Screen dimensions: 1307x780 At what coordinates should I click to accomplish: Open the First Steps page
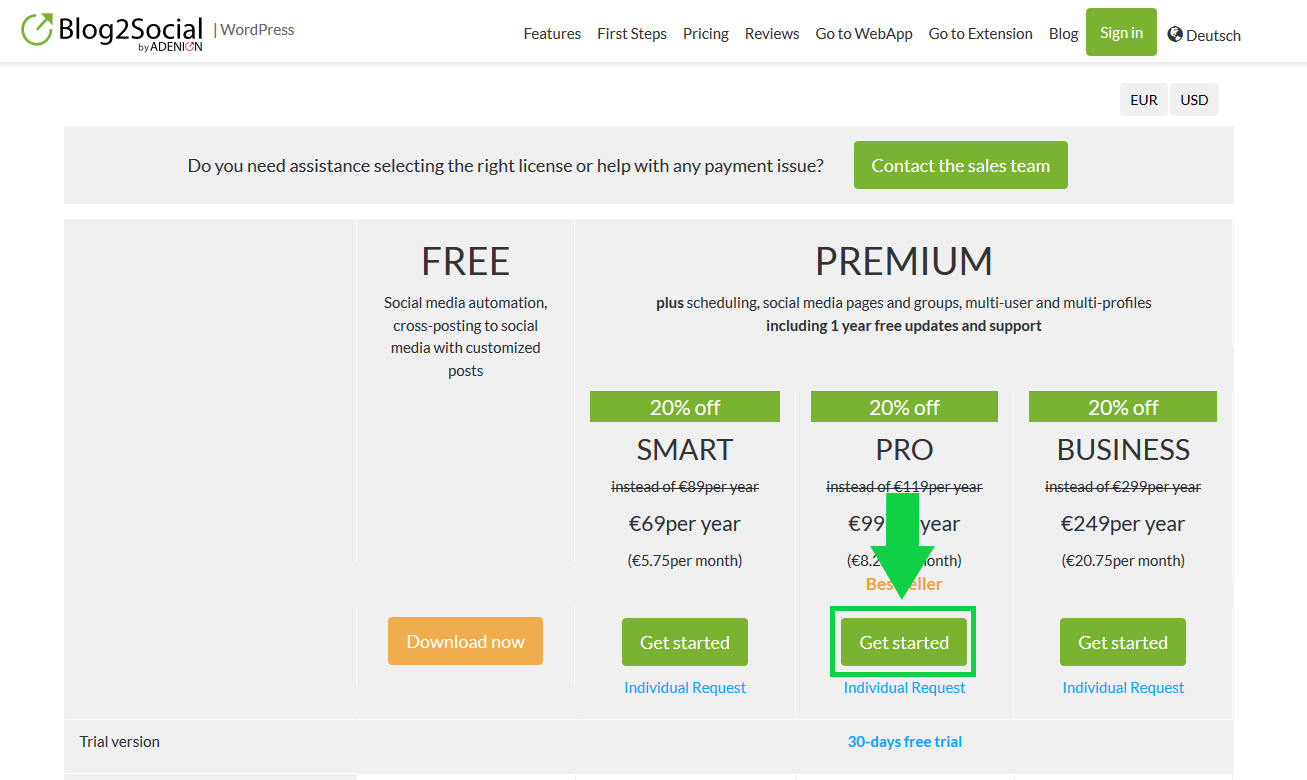[x=632, y=33]
